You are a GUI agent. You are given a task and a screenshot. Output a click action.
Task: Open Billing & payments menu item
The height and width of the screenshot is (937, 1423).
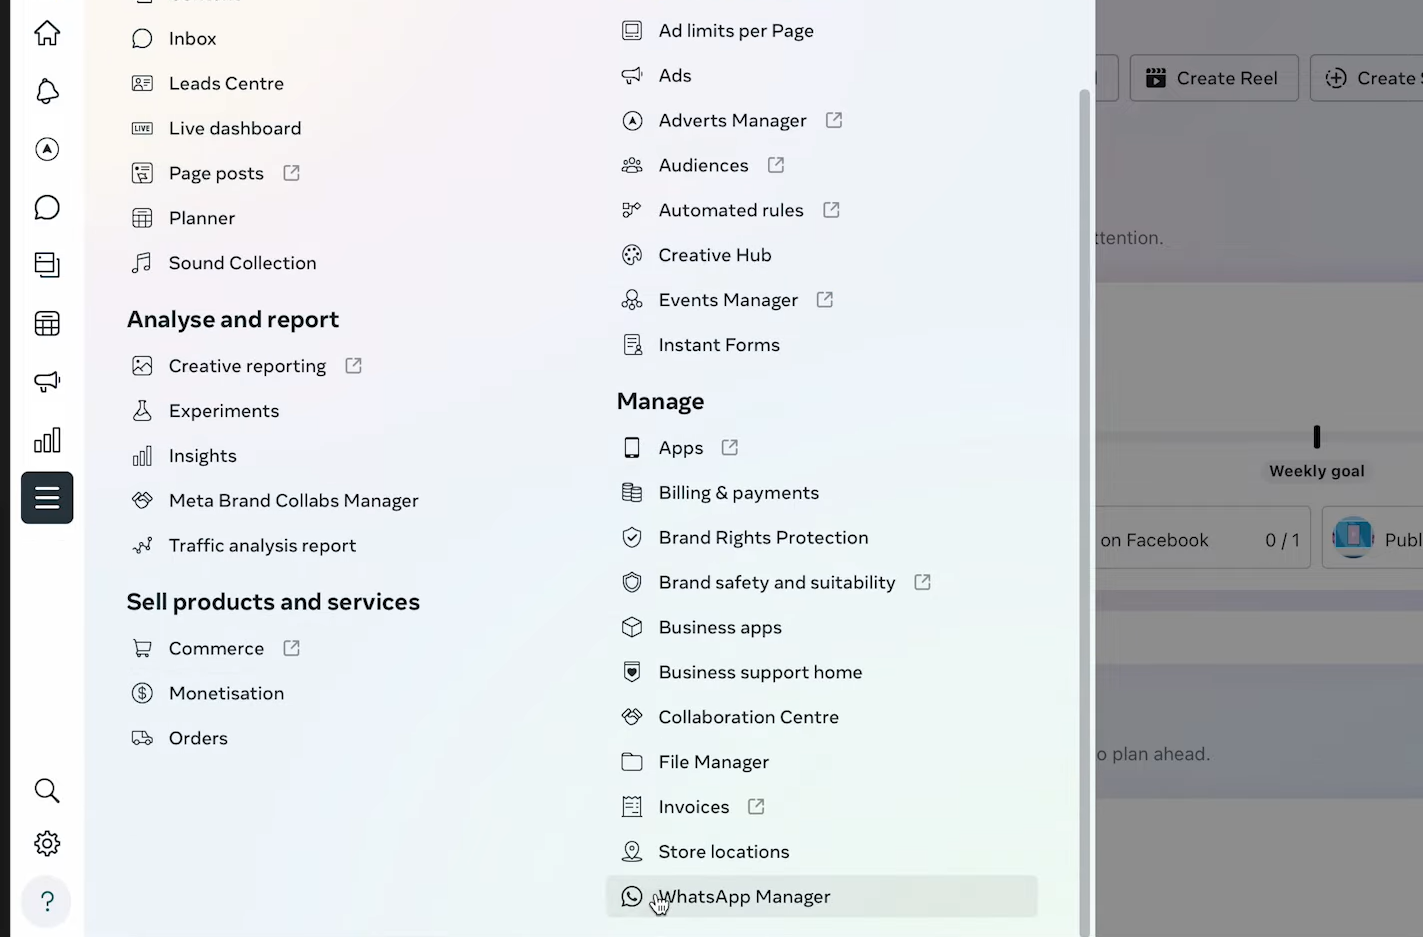coord(738,493)
